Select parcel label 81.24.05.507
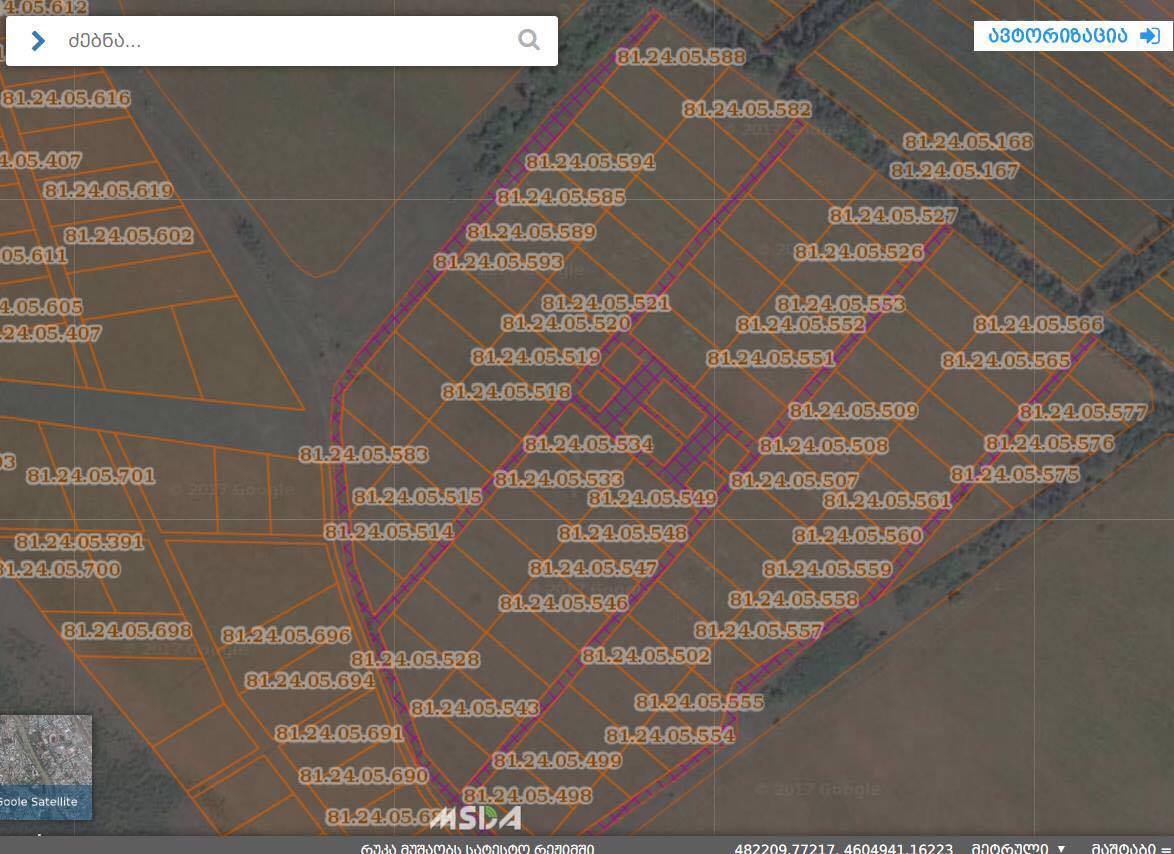 (x=794, y=481)
